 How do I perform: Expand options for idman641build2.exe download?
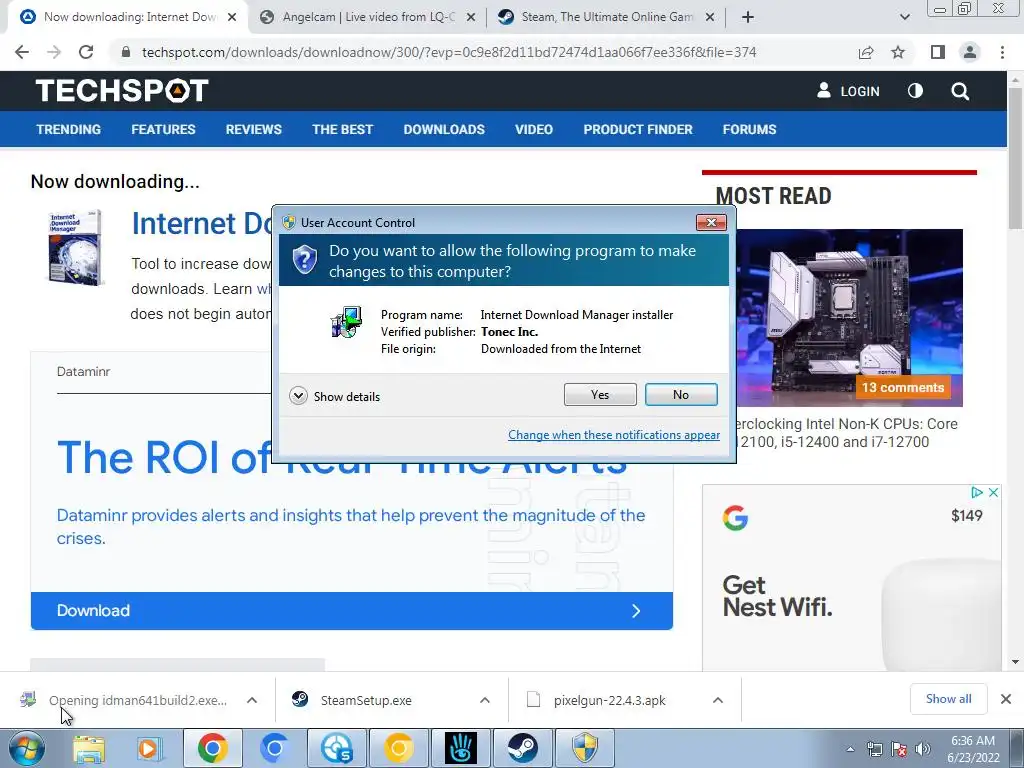click(x=252, y=700)
